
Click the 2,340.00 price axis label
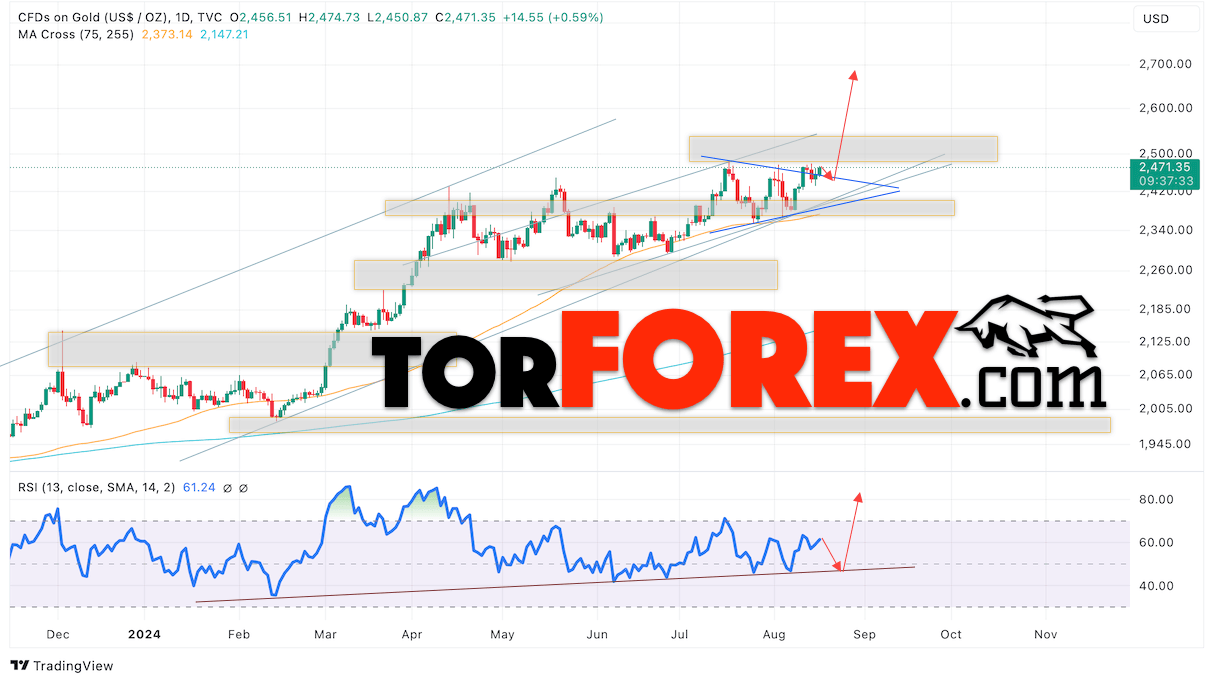click(1166, 230)
